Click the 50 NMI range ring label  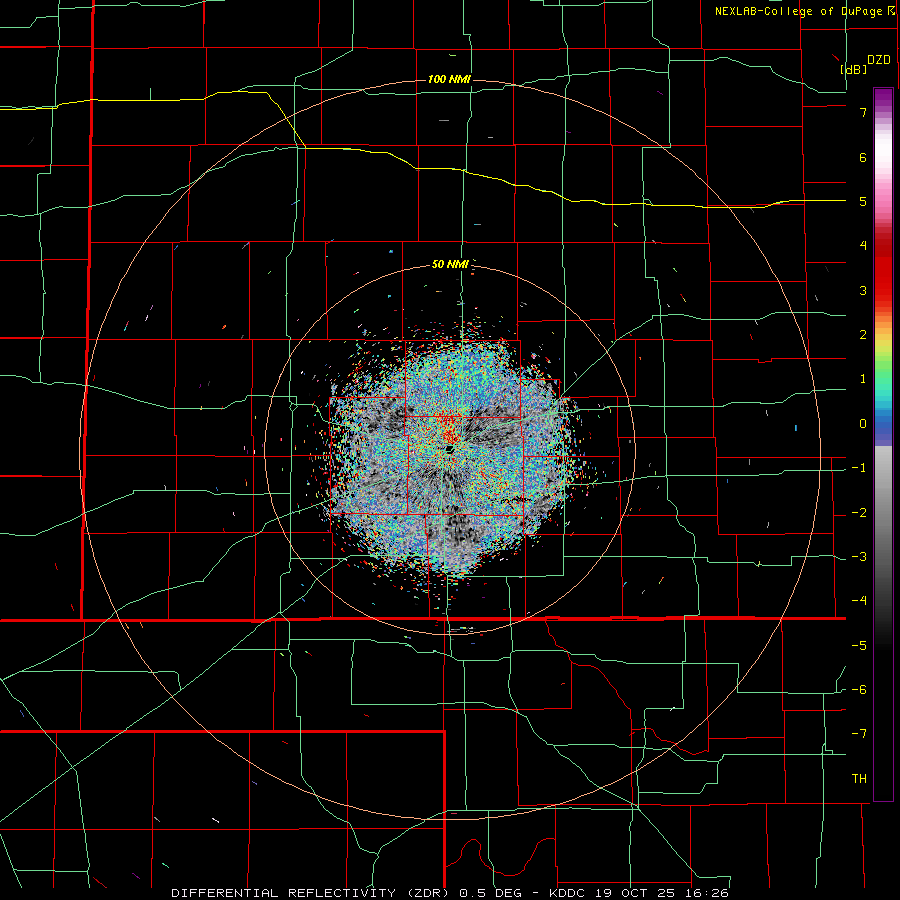pyautogui.click(x=451, y=264)
